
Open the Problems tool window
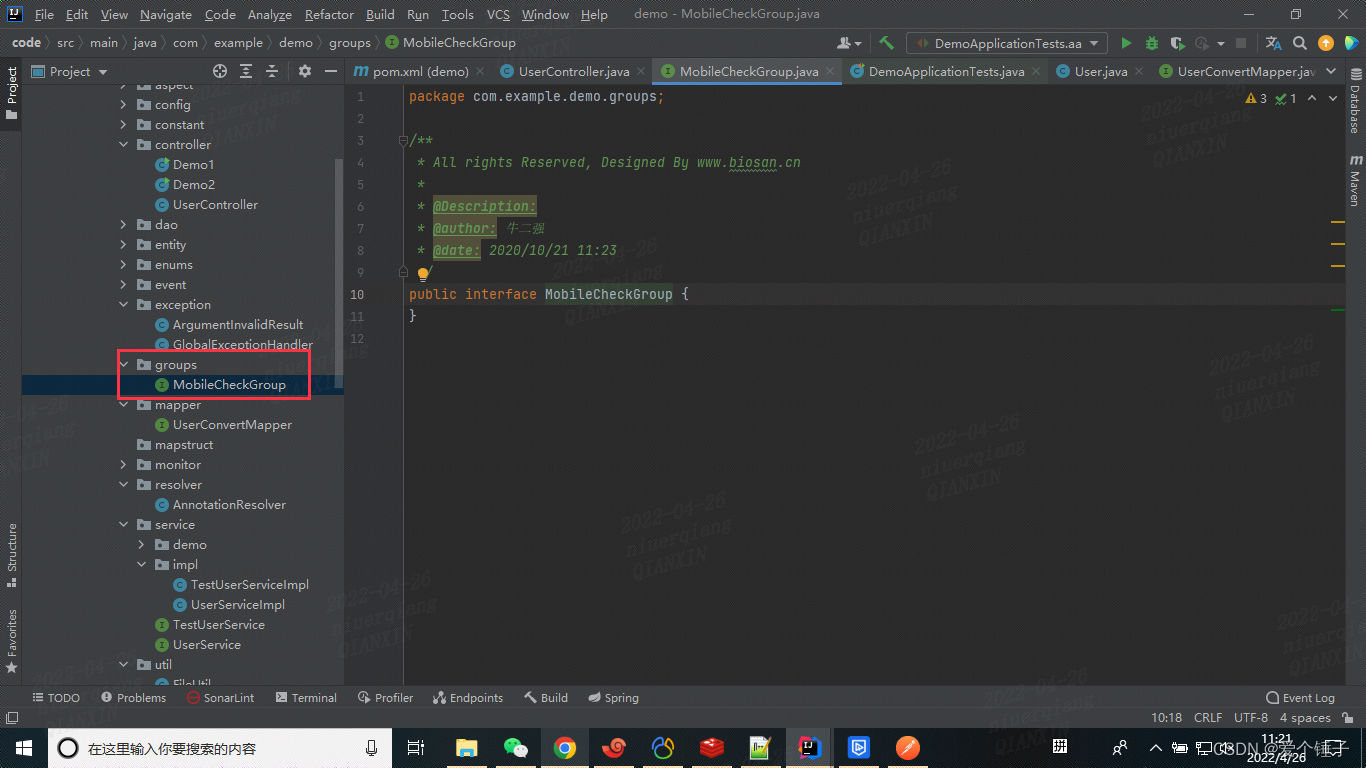coord(133,698)
